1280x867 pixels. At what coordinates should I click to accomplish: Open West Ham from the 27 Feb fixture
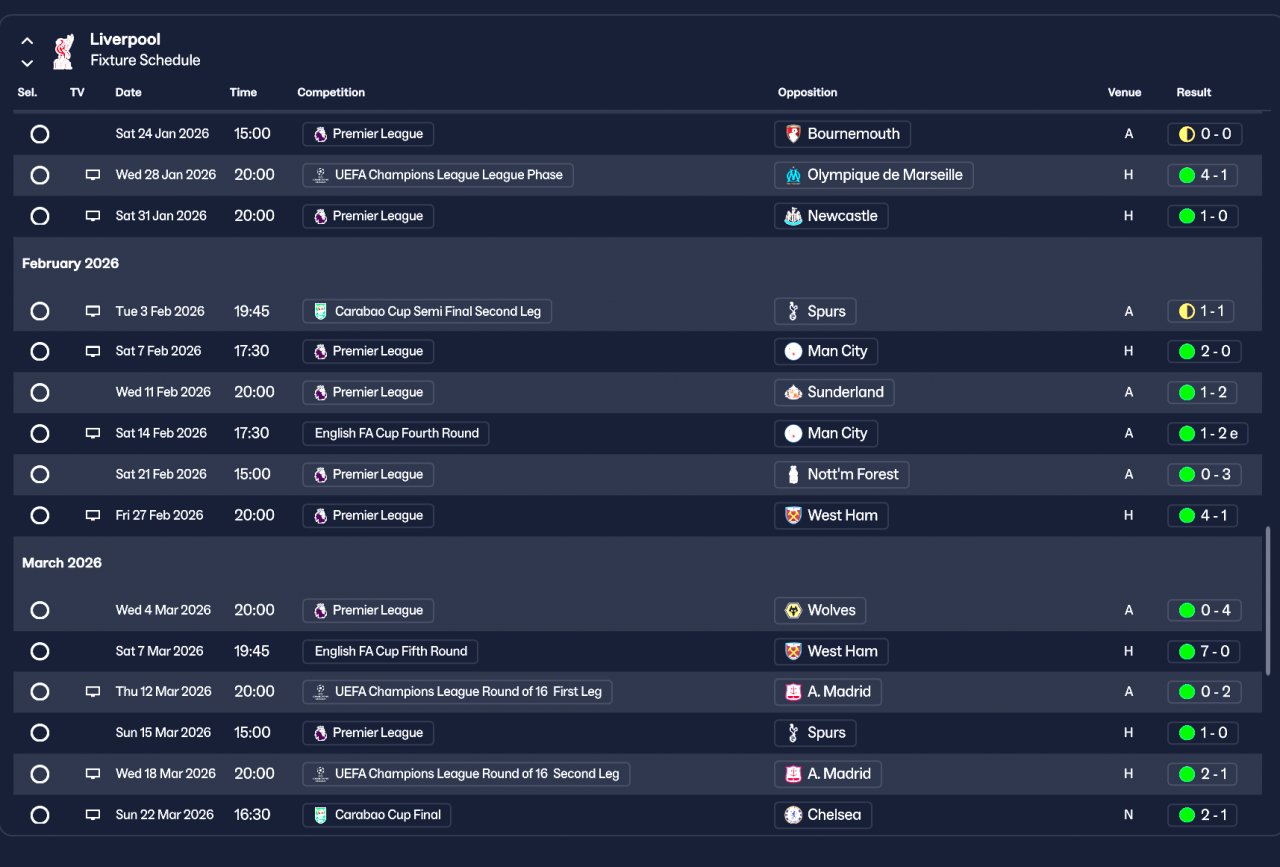click(831, 516)
